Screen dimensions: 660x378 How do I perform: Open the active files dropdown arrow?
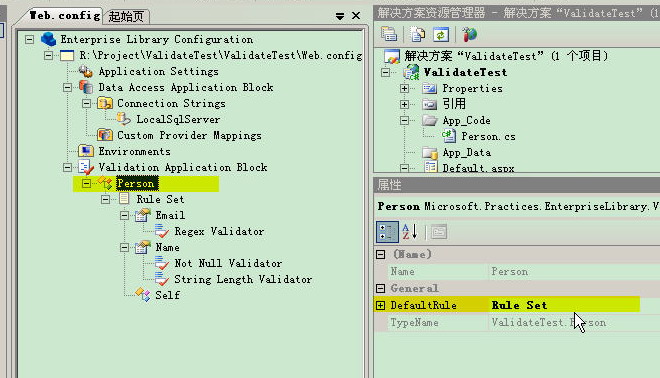pos(340,16)
